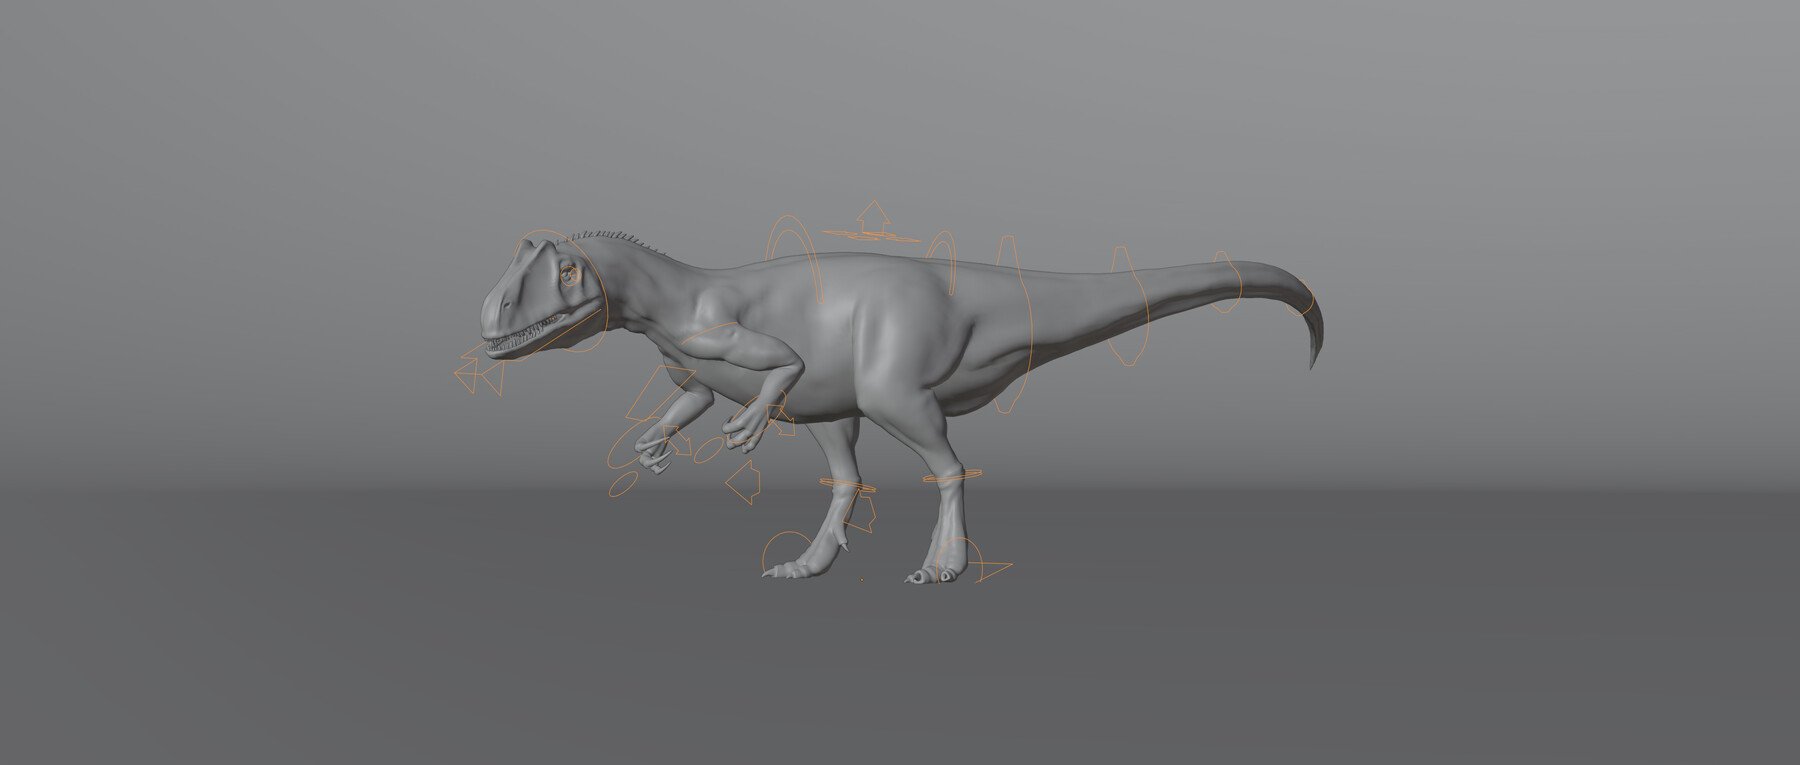Select the large left-pointing arrow below the hands
This screenshot has width=1800, height=765.
743,480
